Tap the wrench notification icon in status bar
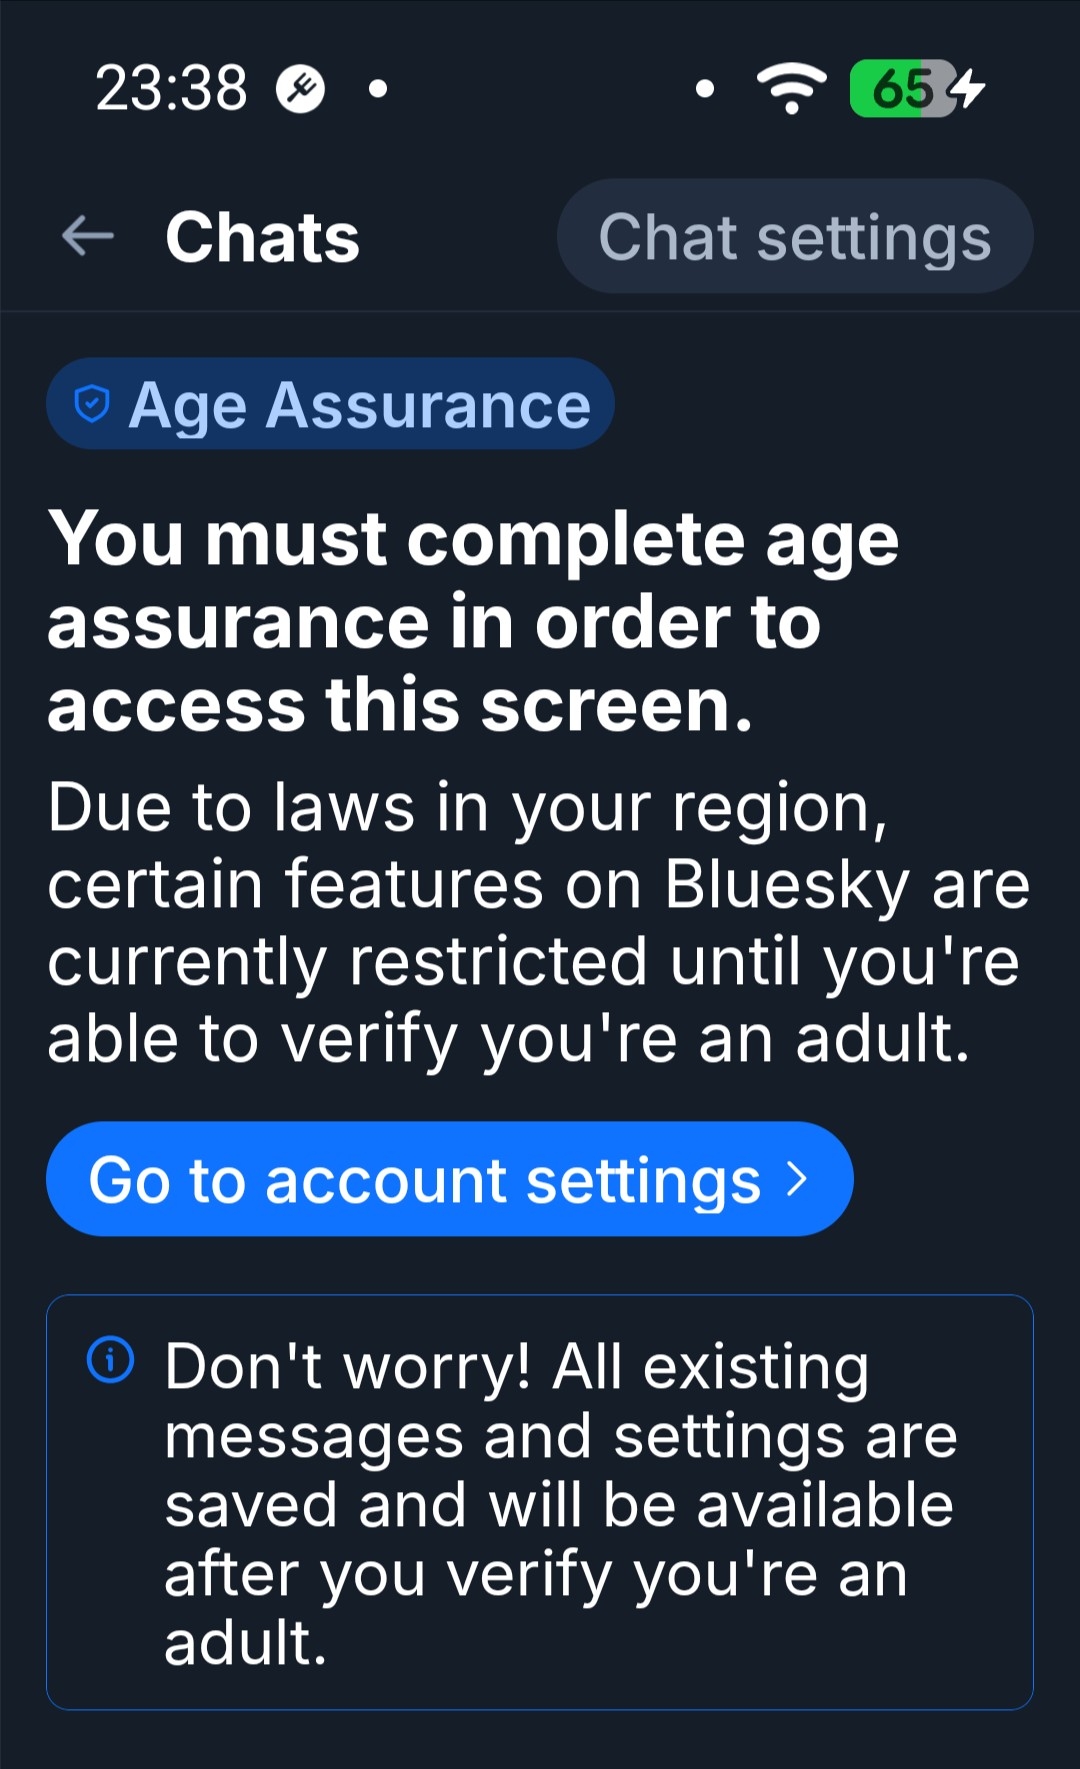Image resolution: width=1080 pixels, height=1769 pixels. (301, 89)
